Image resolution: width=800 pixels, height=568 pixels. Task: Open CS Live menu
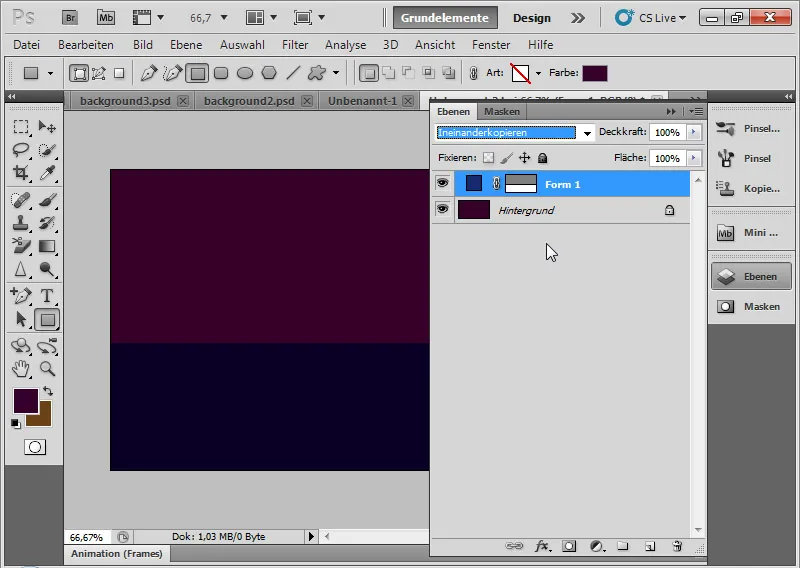pos(651,18)
